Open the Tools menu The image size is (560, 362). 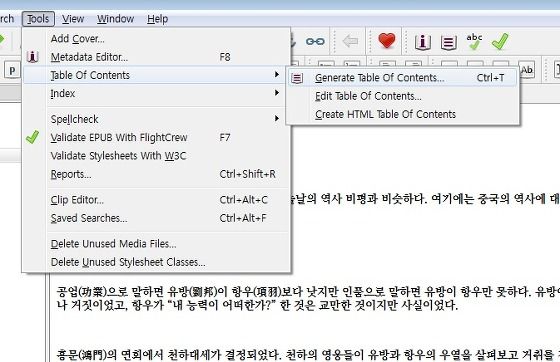pos(38,19)
